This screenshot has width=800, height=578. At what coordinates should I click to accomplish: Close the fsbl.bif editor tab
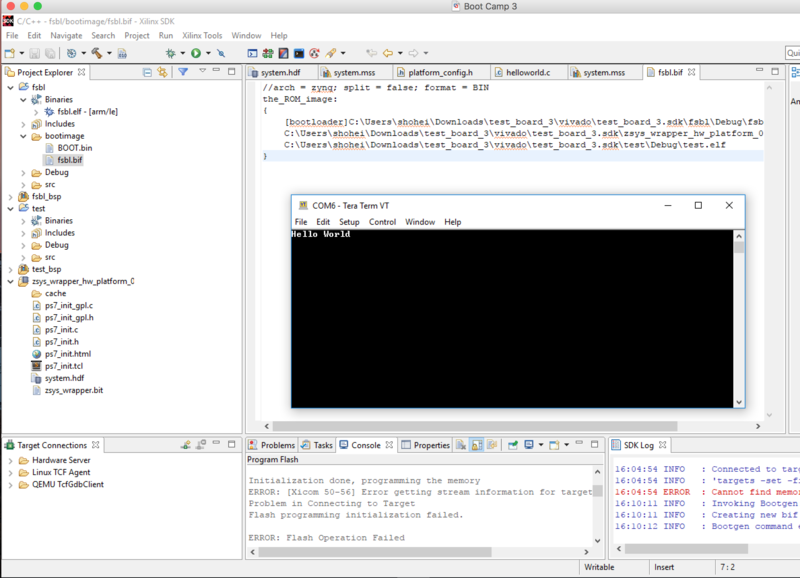(691, 72)
